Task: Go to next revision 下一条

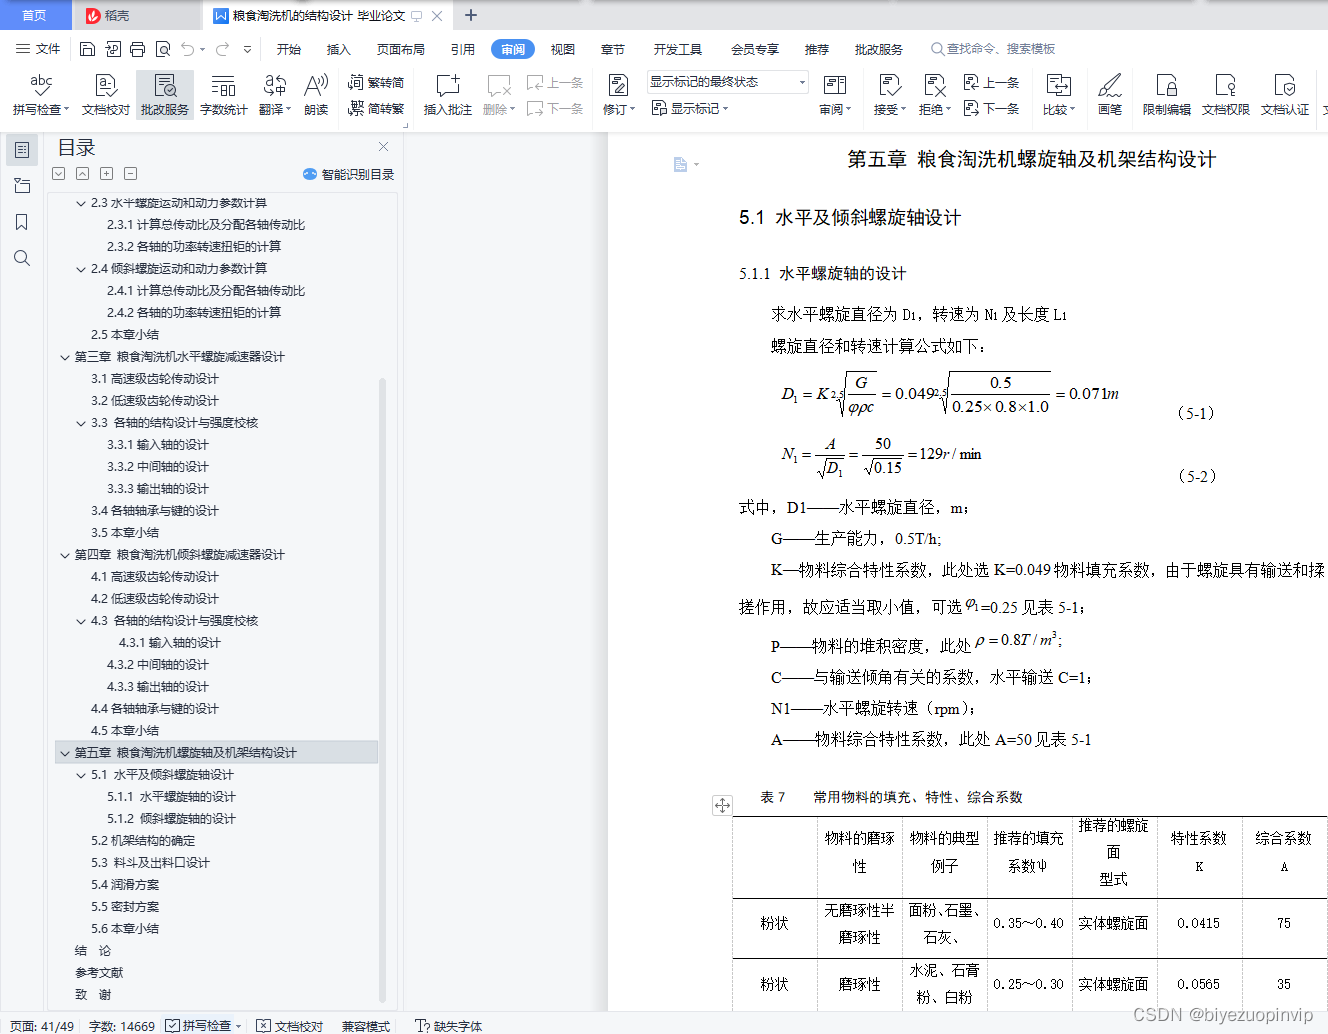Action: click(991, 108)
